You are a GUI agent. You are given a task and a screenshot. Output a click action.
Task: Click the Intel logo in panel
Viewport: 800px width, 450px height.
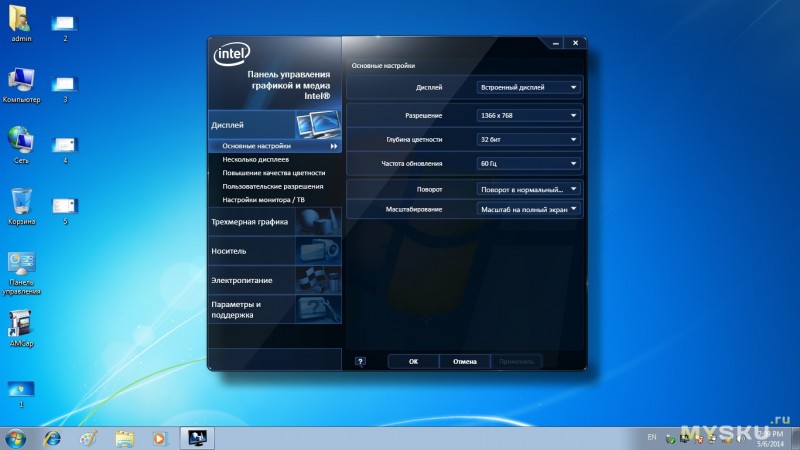point(232,54)
